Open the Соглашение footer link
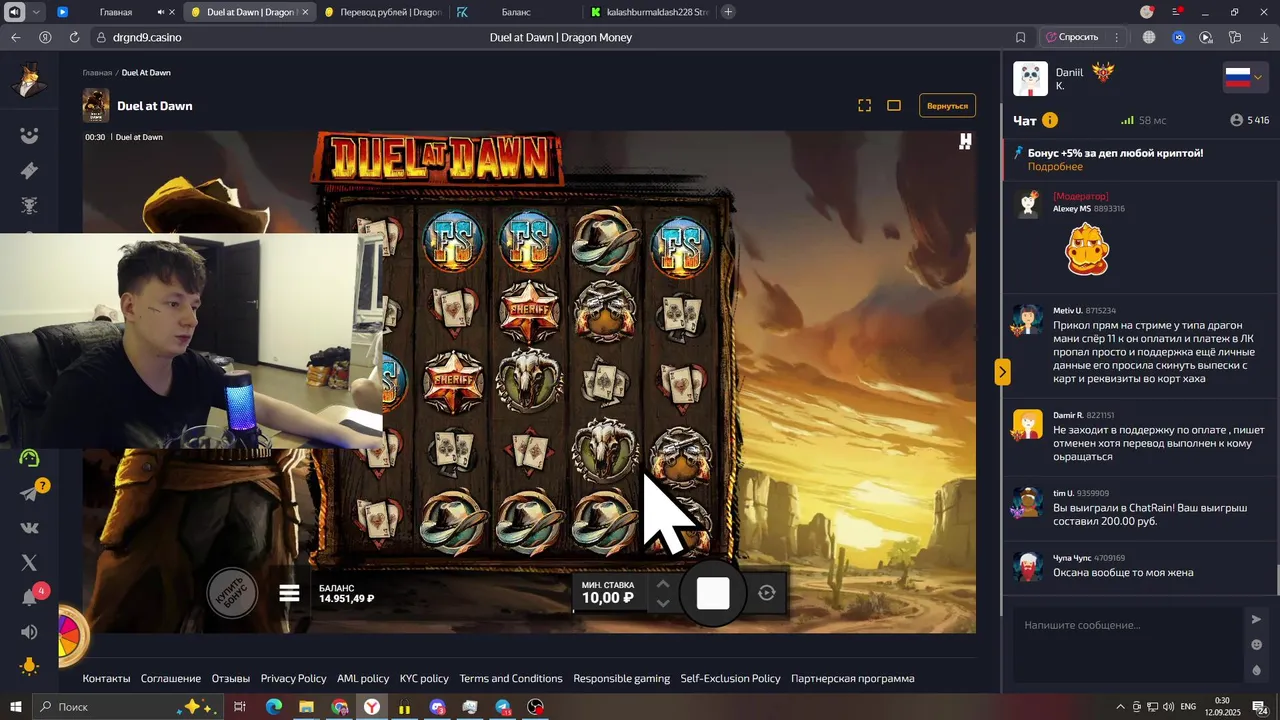Image resolution: width=1280 pixels, height=720 pixels. point(171,678)
